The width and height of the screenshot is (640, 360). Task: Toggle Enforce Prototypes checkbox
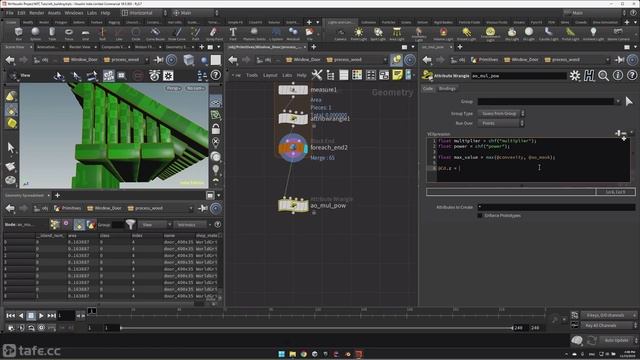tap(480, 216)
